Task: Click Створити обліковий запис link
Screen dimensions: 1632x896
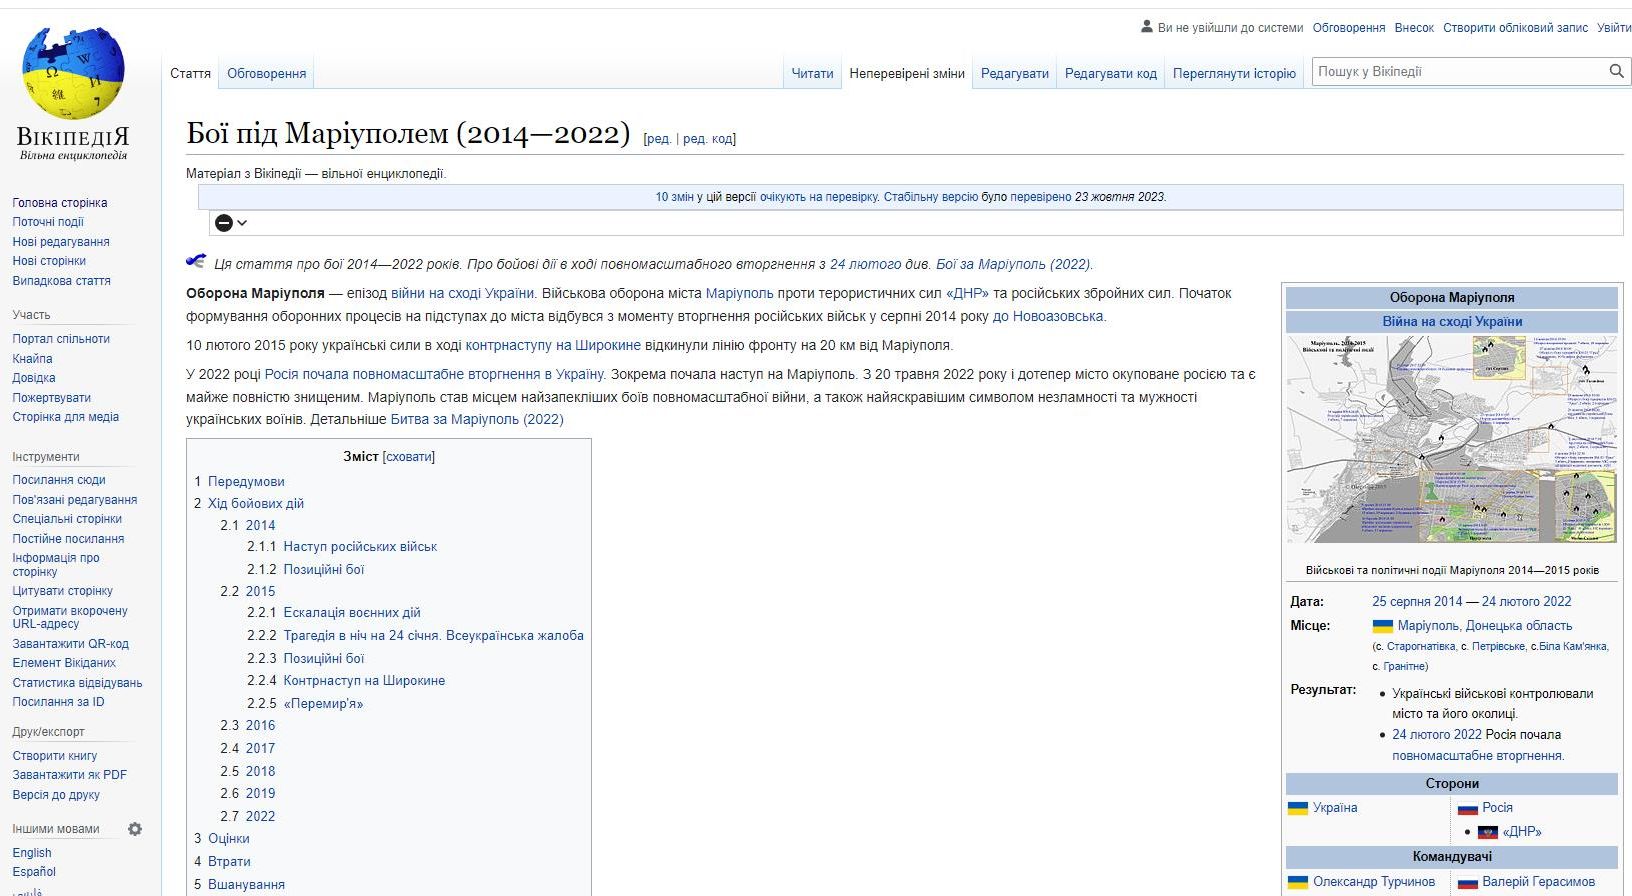Action: [1515, 28]
